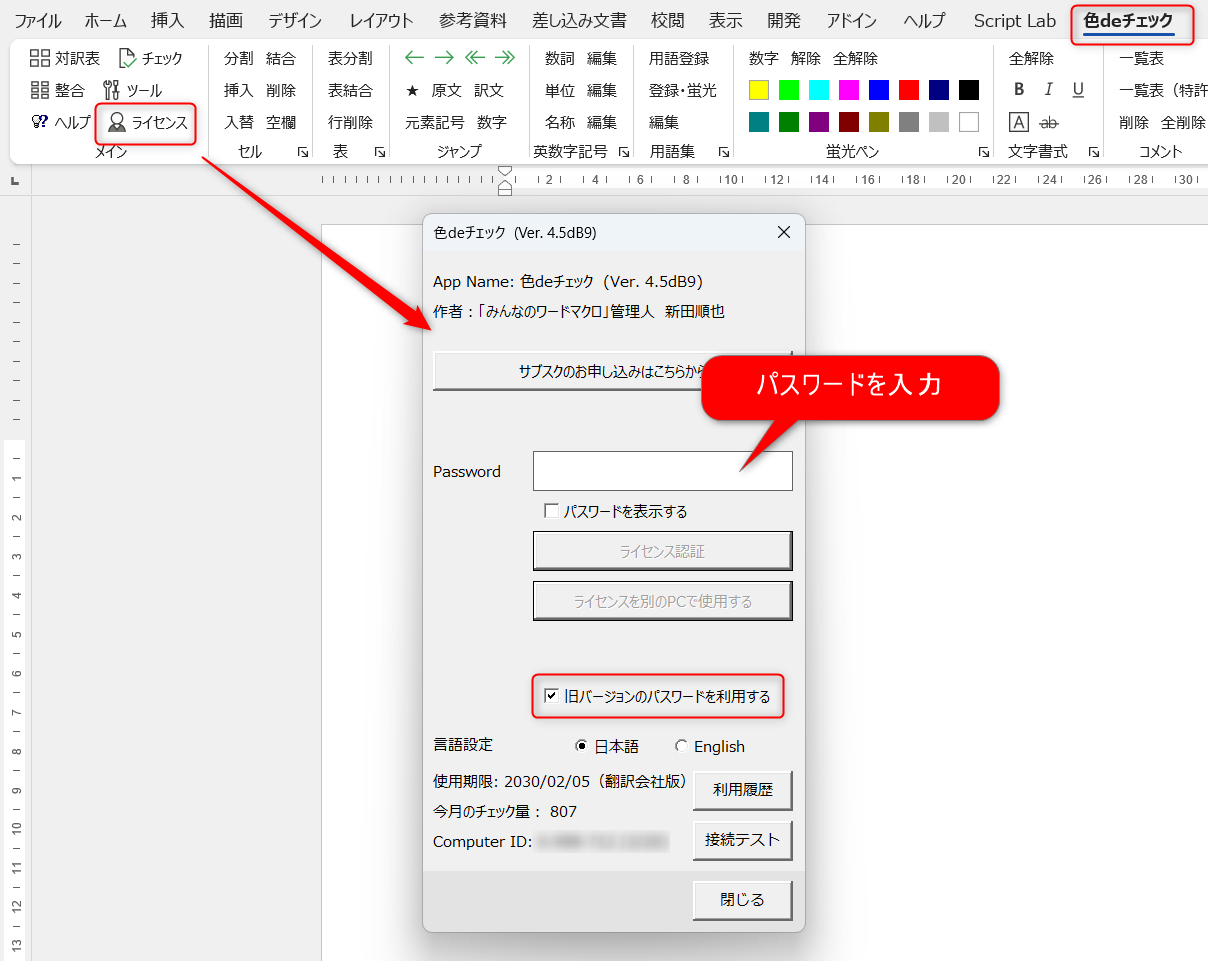Expand the セル group dialog launcher
Viewport: 1208px width, 961px height.
coord(302,152)
